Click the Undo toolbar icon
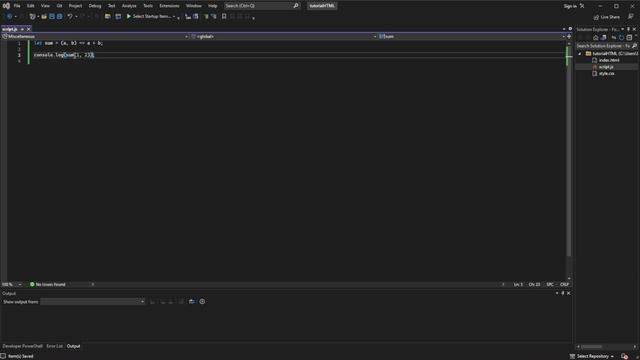Image resolution: width=640 pixels, height=360 pixels. click(70, 16)
